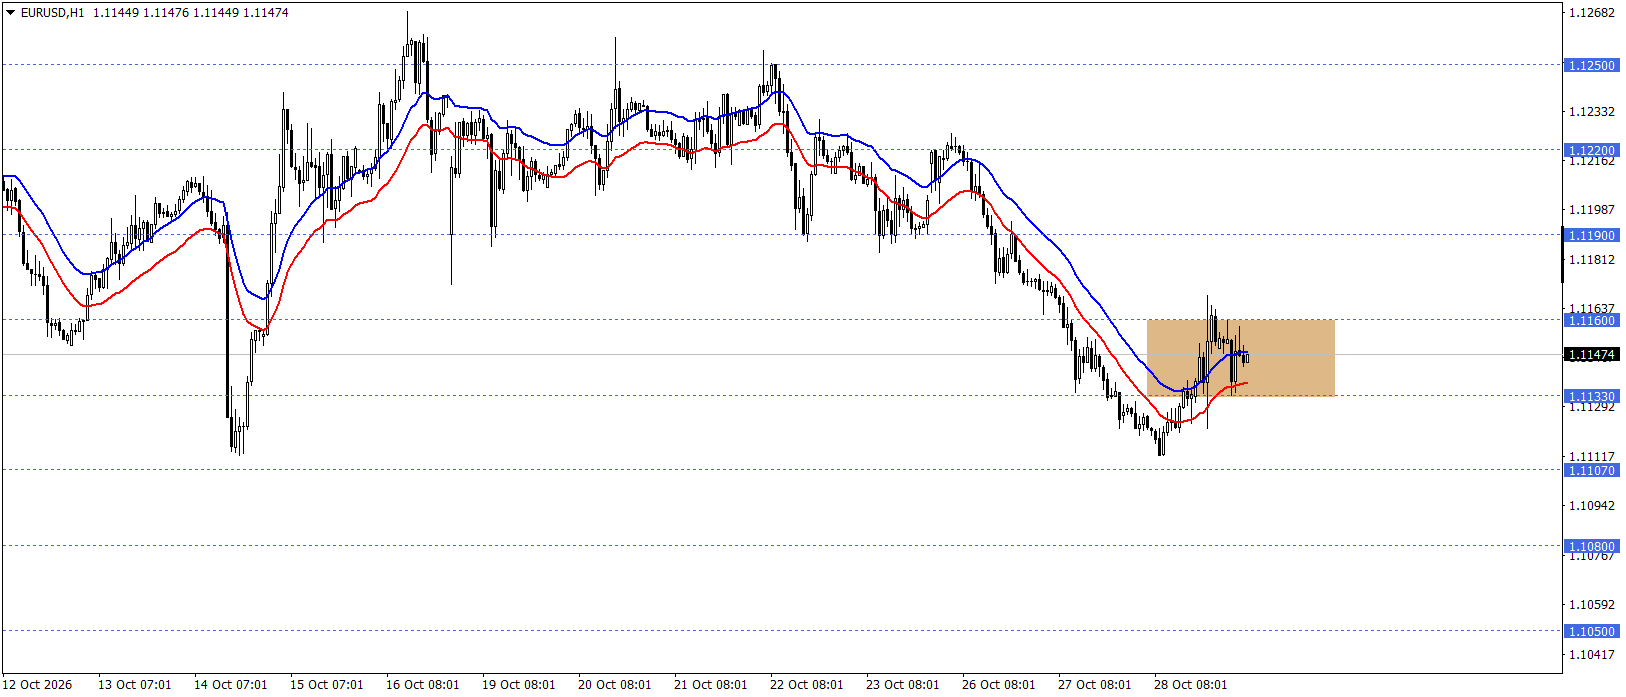This screenshot has width=1626, height=697.
Task: Click the 28 Oct 08:01 time label
Action: (1191, 685)
